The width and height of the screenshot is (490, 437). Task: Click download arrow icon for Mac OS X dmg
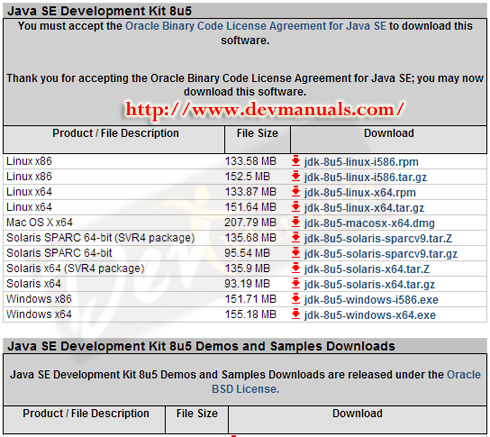296,222
